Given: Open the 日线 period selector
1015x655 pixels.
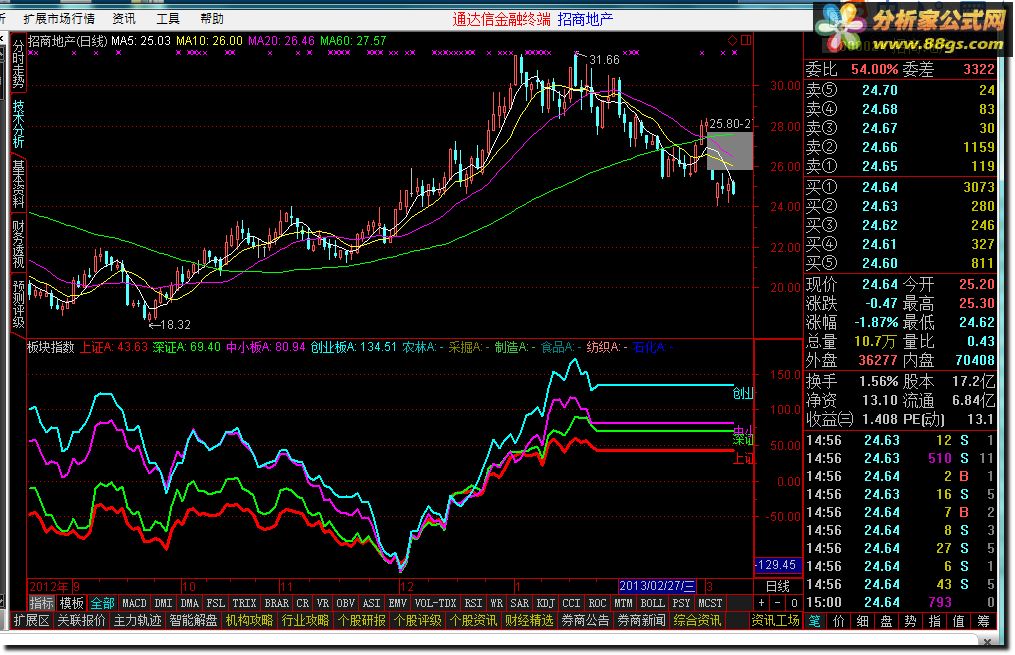Looking at the screenshot, I should [x=777, y=586].
